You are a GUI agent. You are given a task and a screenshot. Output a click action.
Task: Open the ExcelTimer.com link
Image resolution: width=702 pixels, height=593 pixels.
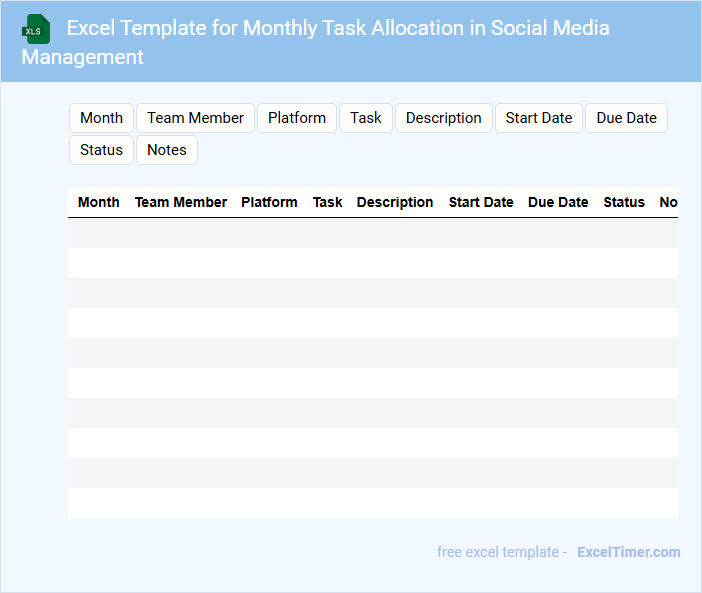pos(628,552)
